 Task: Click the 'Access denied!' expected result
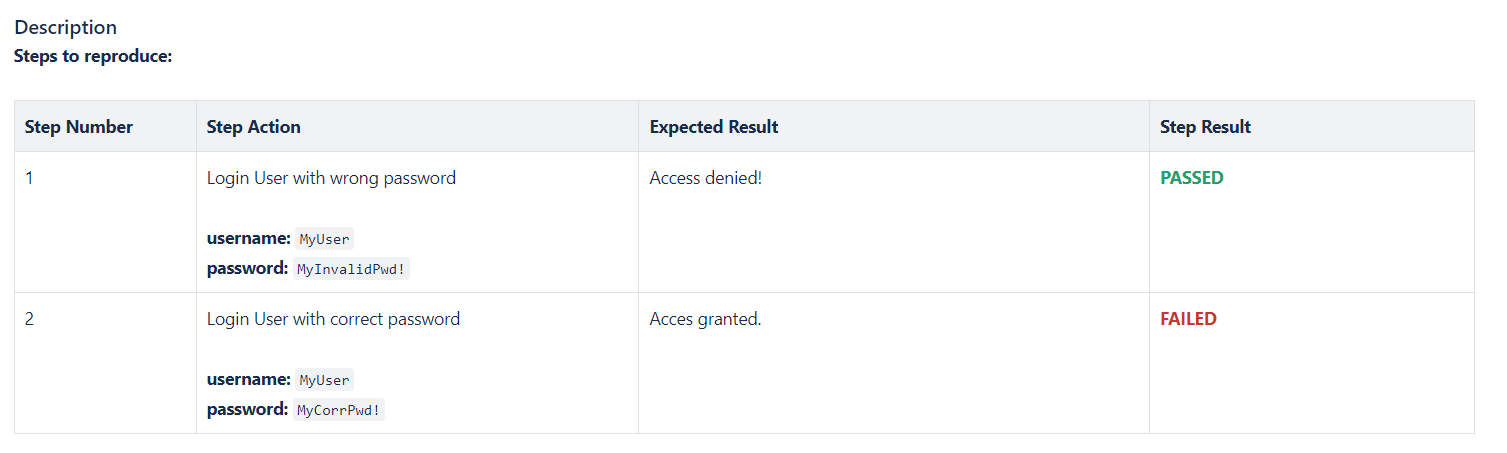coord(705,178)
